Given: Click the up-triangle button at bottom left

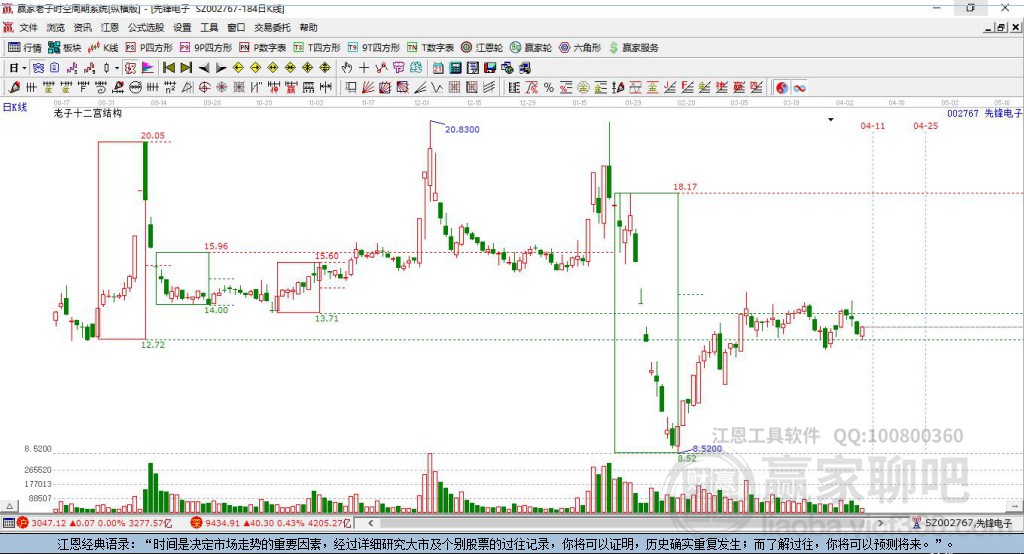Looking at the screenshot, I should [x=9, y=506].
